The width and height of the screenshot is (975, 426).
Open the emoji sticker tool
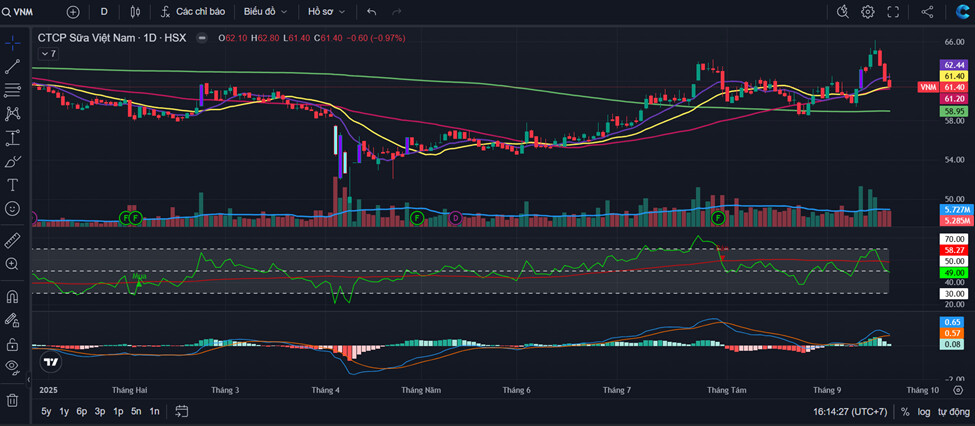coord(13,209)
